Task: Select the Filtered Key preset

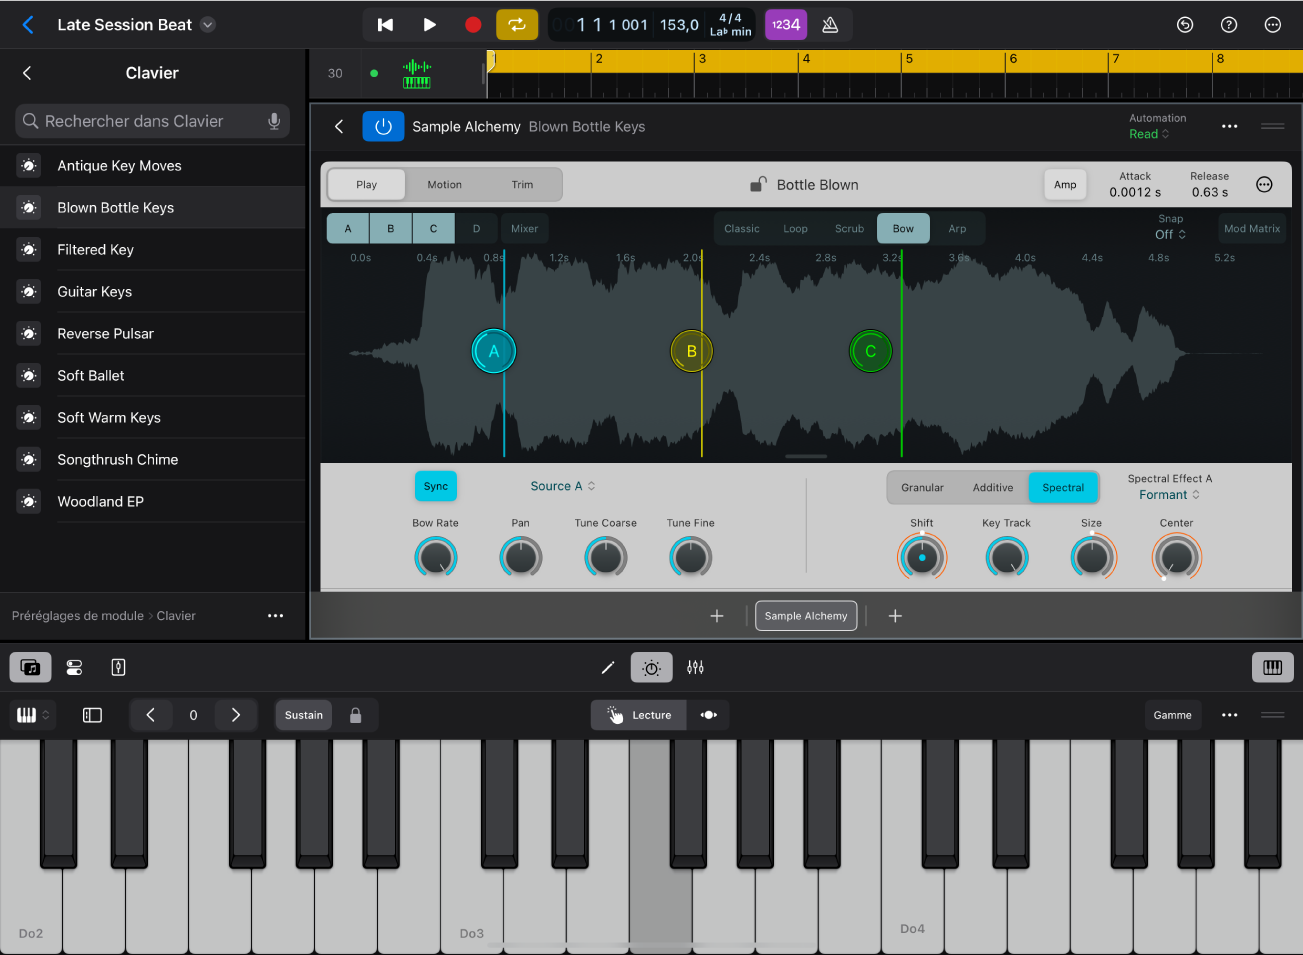Action: coord(152,250)
